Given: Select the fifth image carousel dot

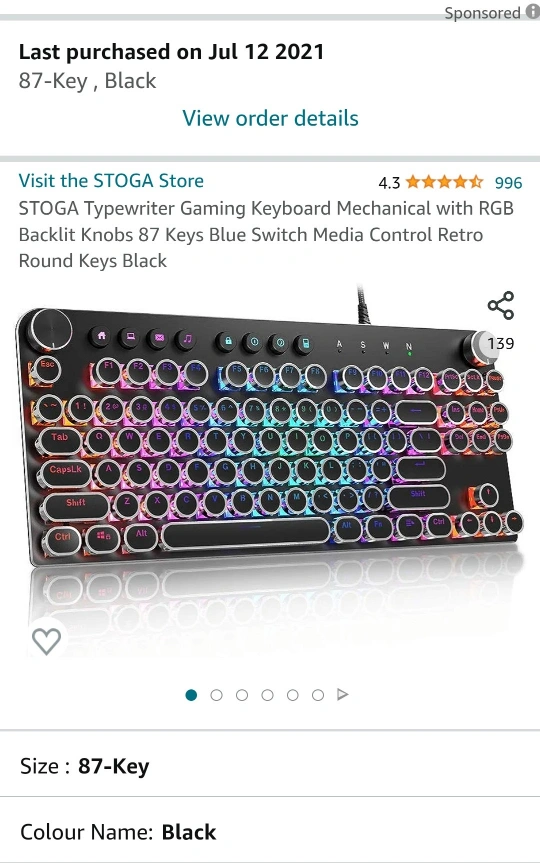Looking at the screenshot, I should (x=292, y=695).
